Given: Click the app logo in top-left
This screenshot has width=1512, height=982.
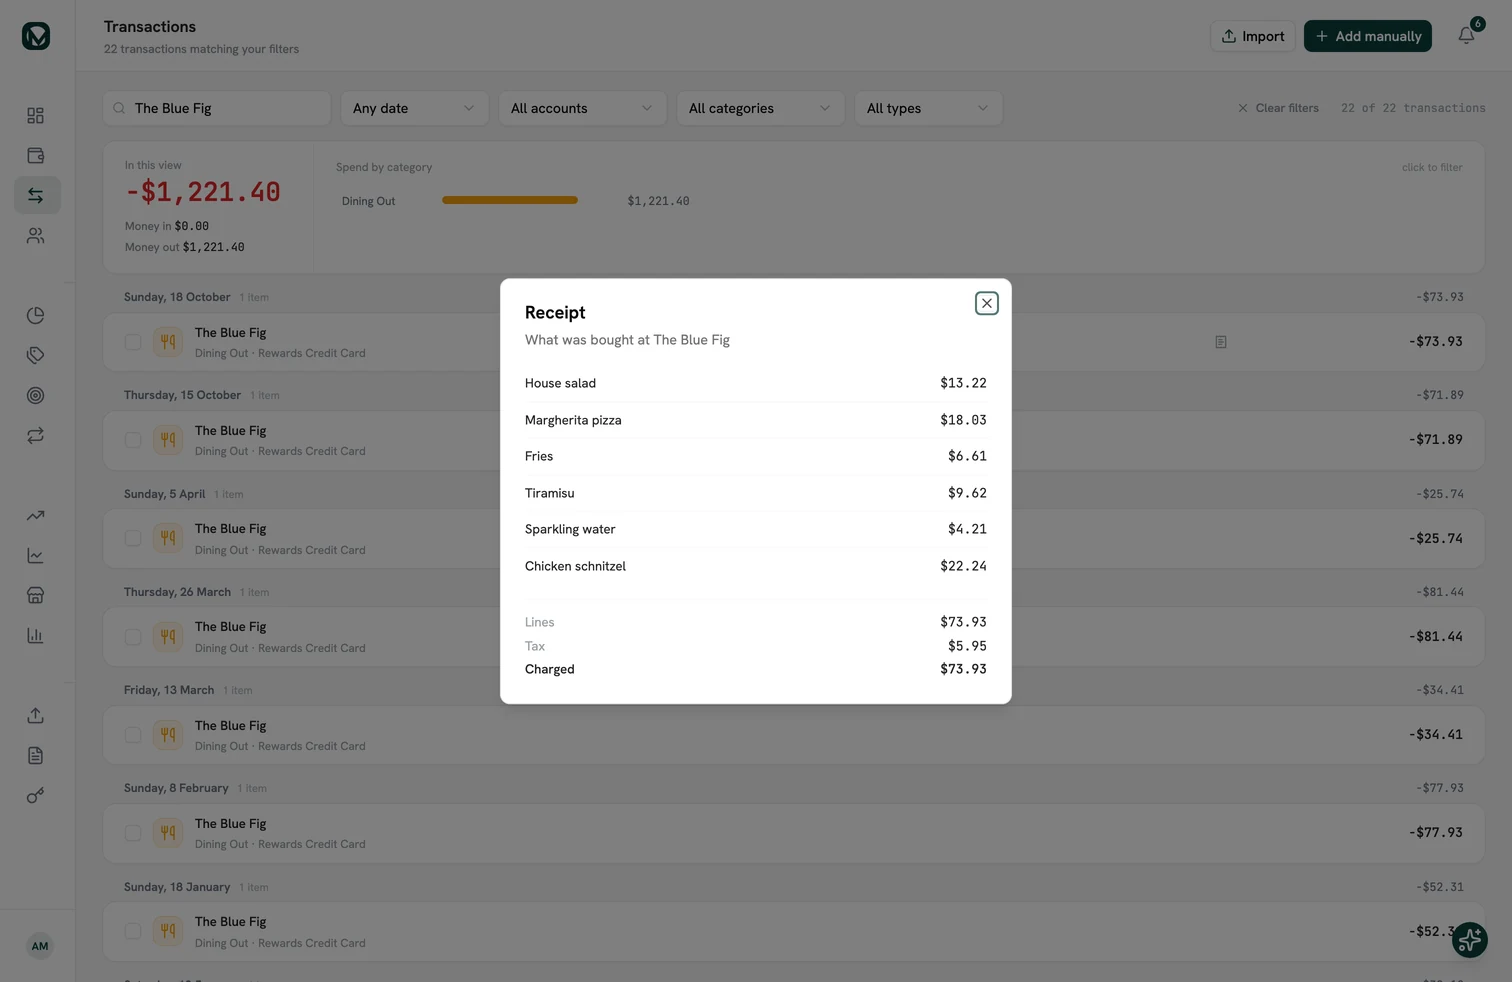Looking at the screenshot, I should tap(36, 36).
